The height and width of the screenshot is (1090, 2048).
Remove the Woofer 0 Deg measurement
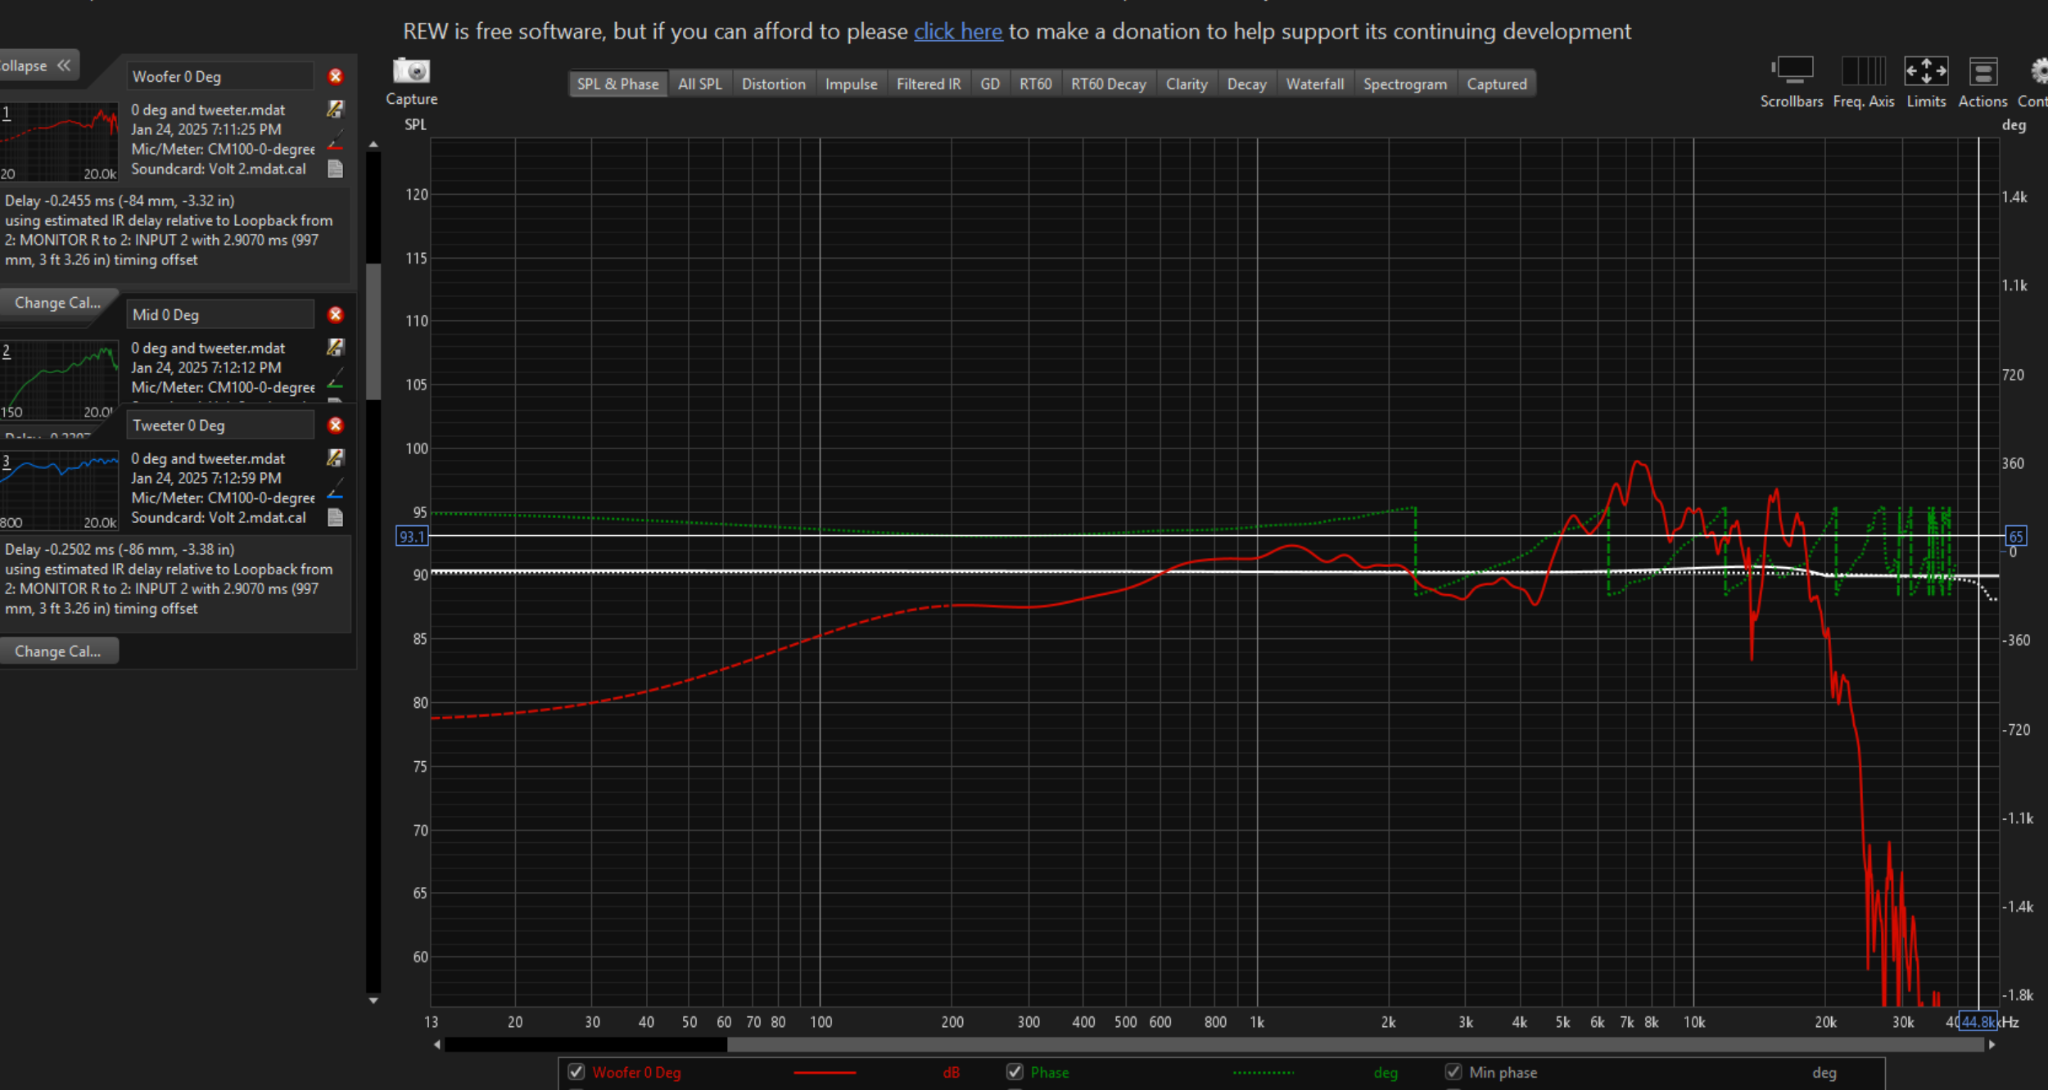(336, 76)
